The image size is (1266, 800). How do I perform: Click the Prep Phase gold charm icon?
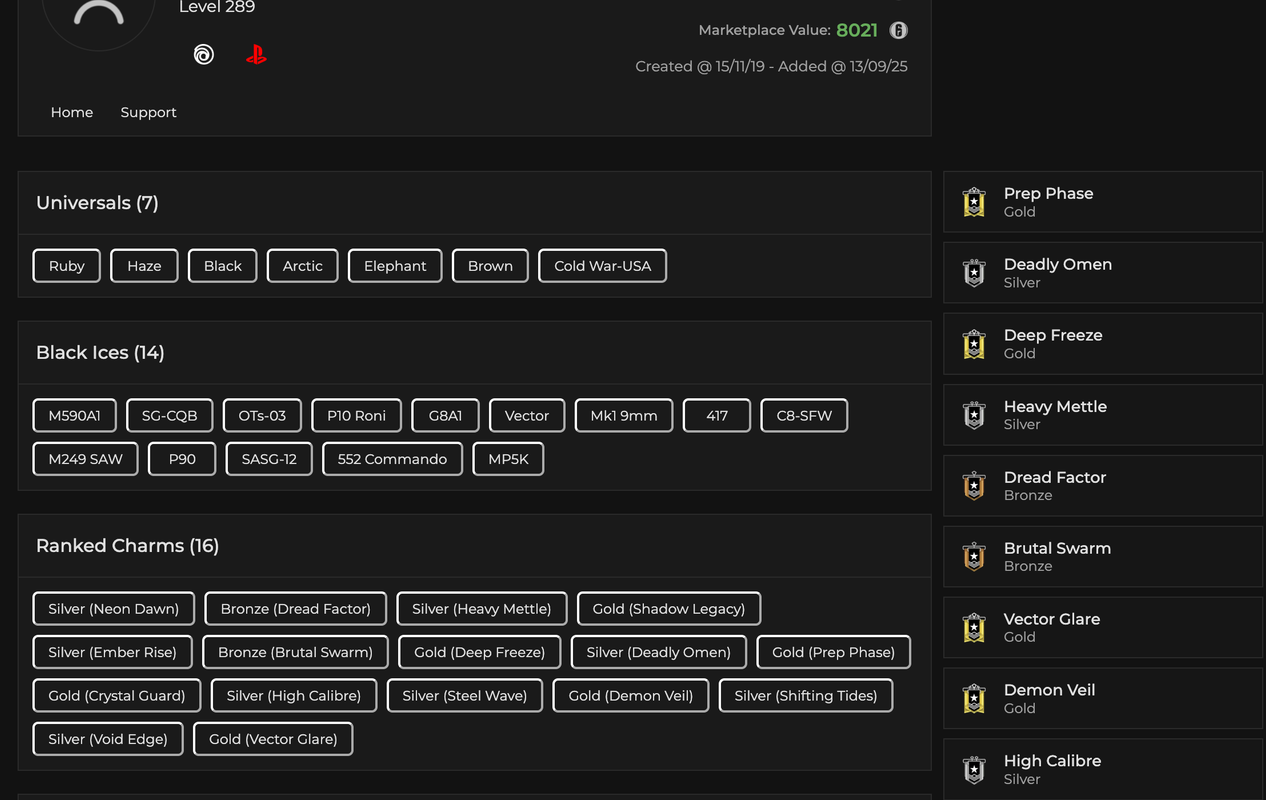974,202
